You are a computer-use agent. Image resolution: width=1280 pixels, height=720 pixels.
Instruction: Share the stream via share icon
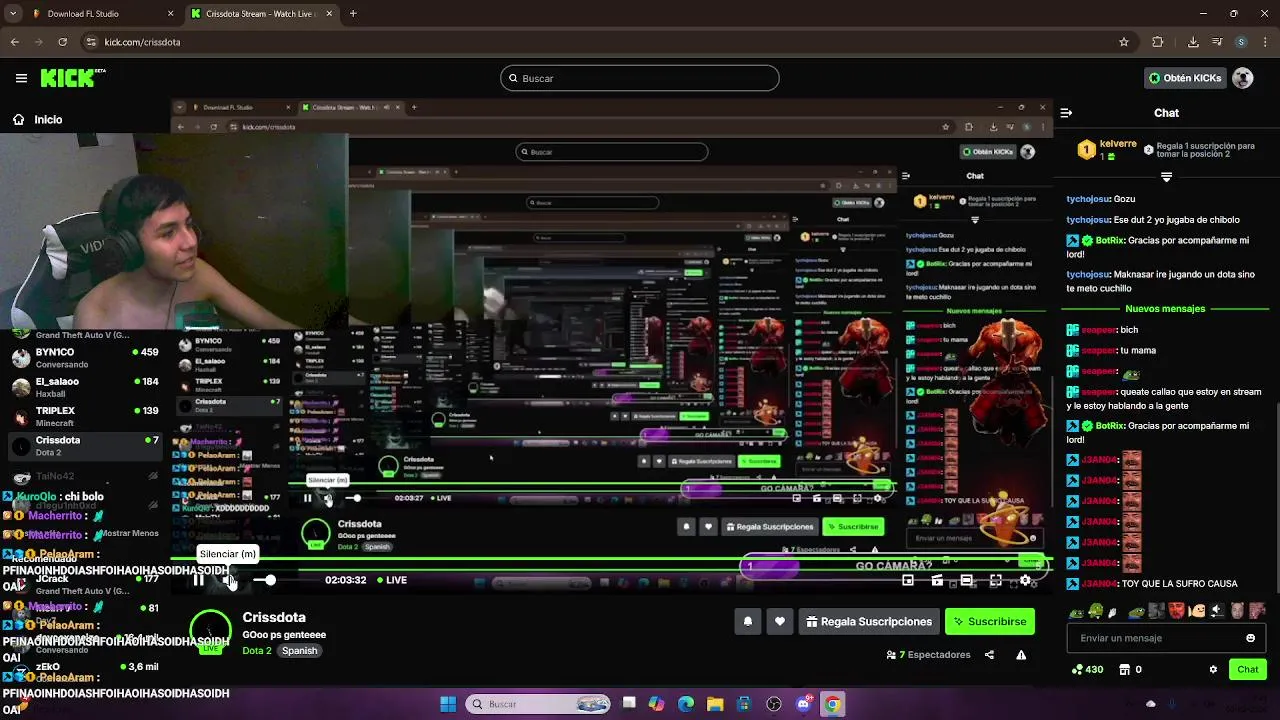[989, 655]
